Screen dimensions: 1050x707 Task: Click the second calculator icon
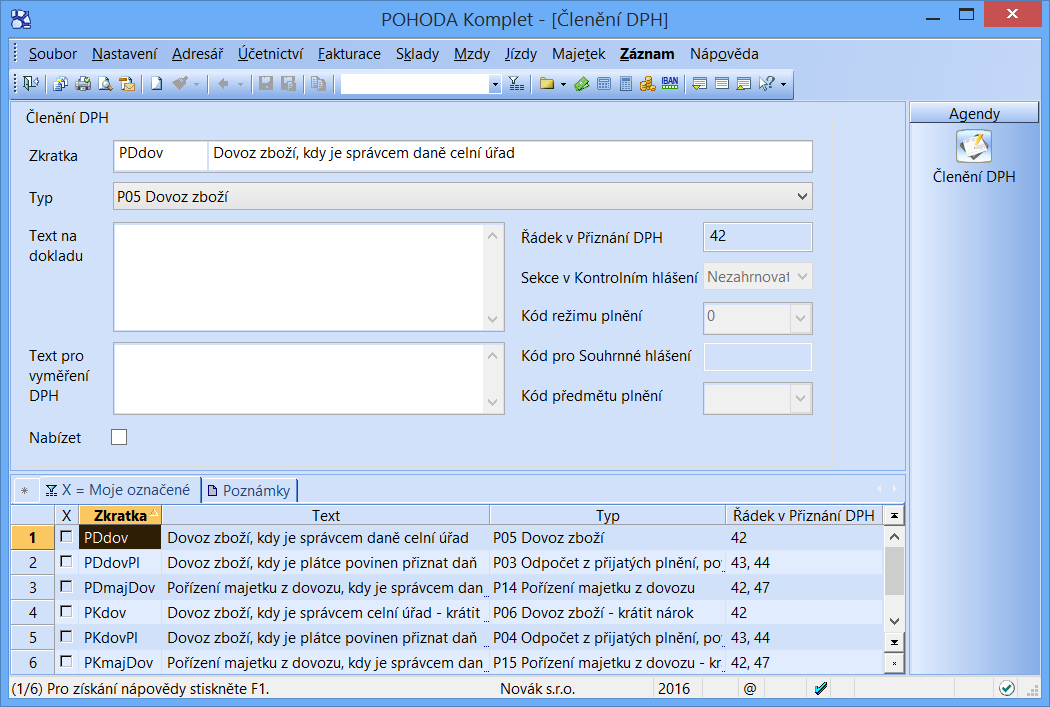[x=625, y=84]
